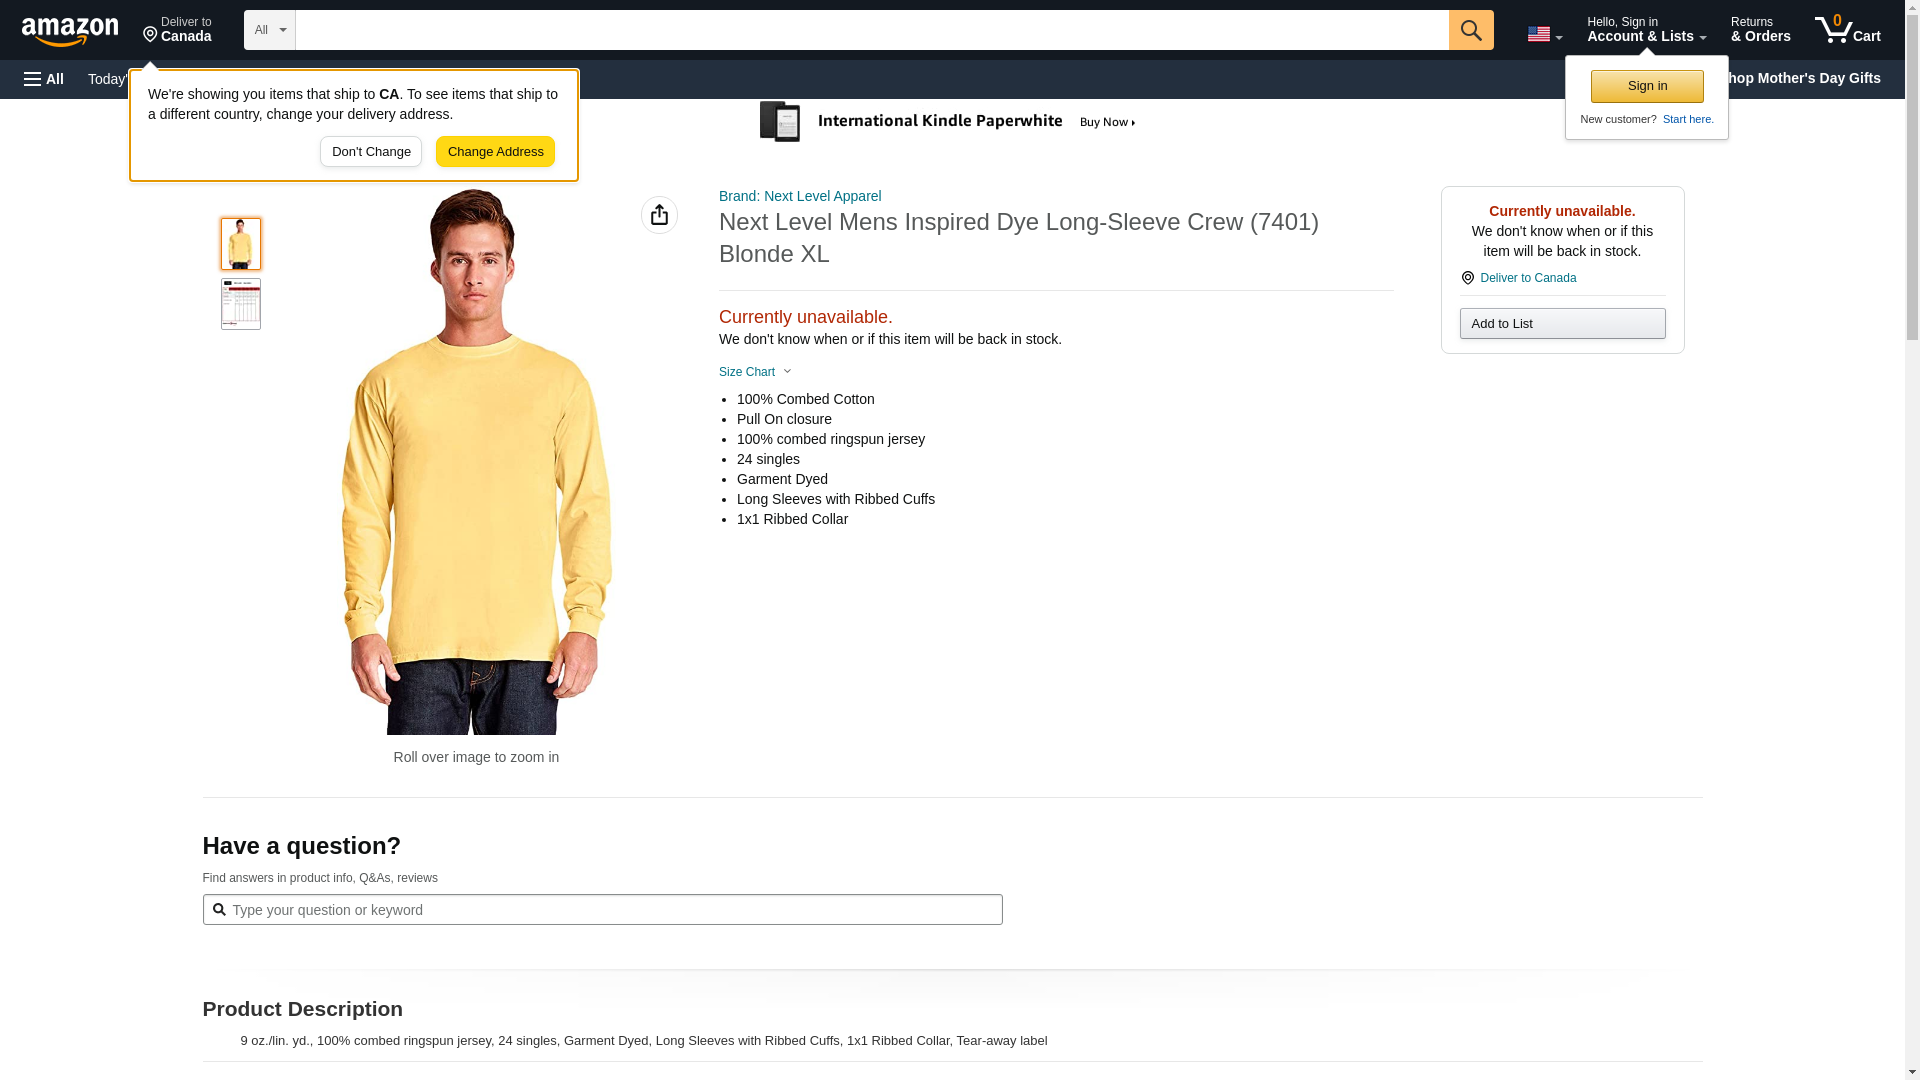
Task: Open Shop Mother's Day Gifts link
Action: click(x=1810, y=78)
